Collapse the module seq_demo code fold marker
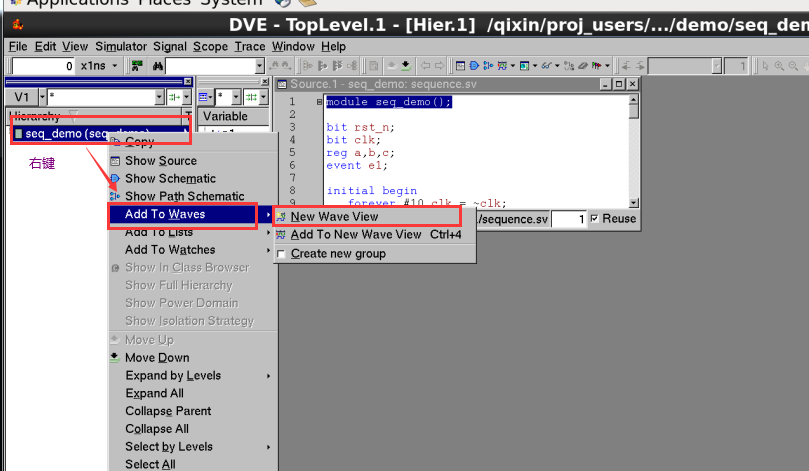The height and width of the screenshot is (471, 809). (319, 102)
